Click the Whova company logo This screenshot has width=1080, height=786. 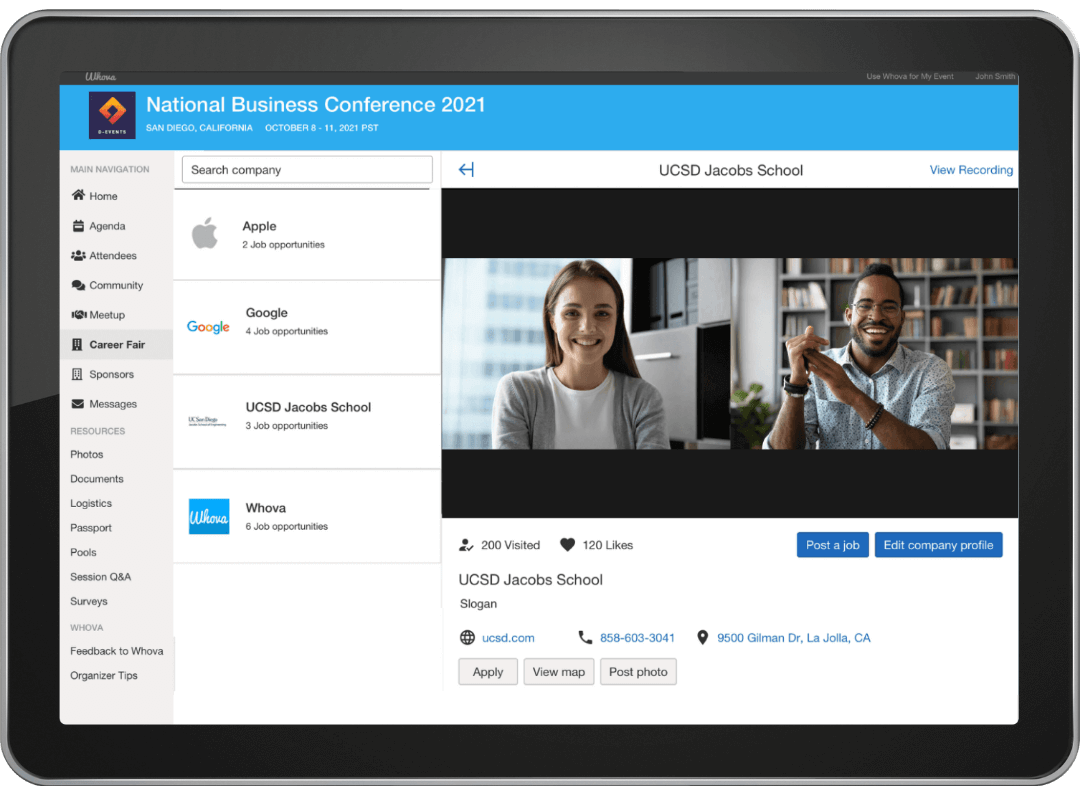coord(209,517)
